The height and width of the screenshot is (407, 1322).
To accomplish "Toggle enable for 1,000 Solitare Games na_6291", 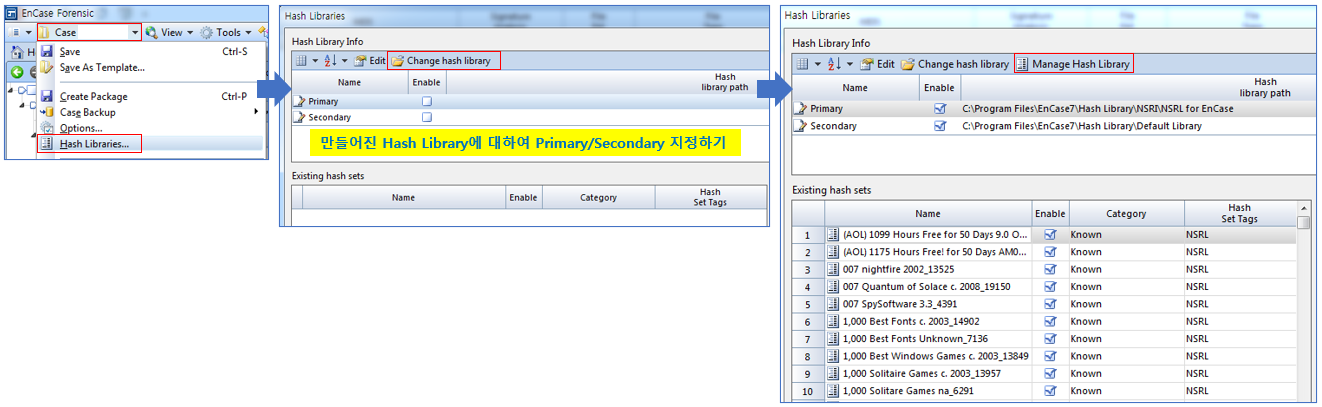I will [x=1050, y=390].
